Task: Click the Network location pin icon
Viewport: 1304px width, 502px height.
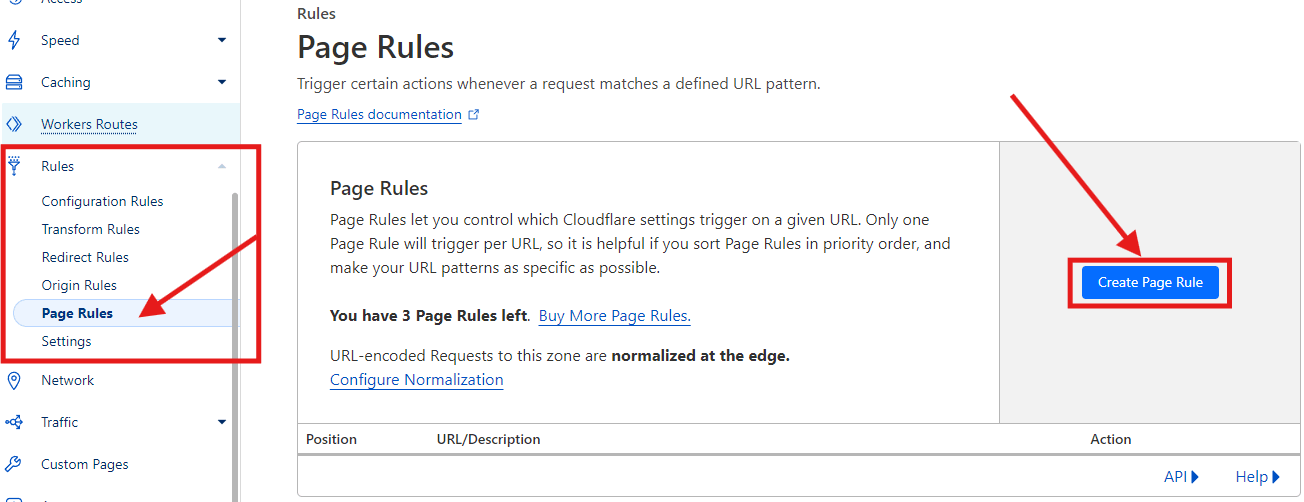Action: (14, 380)
